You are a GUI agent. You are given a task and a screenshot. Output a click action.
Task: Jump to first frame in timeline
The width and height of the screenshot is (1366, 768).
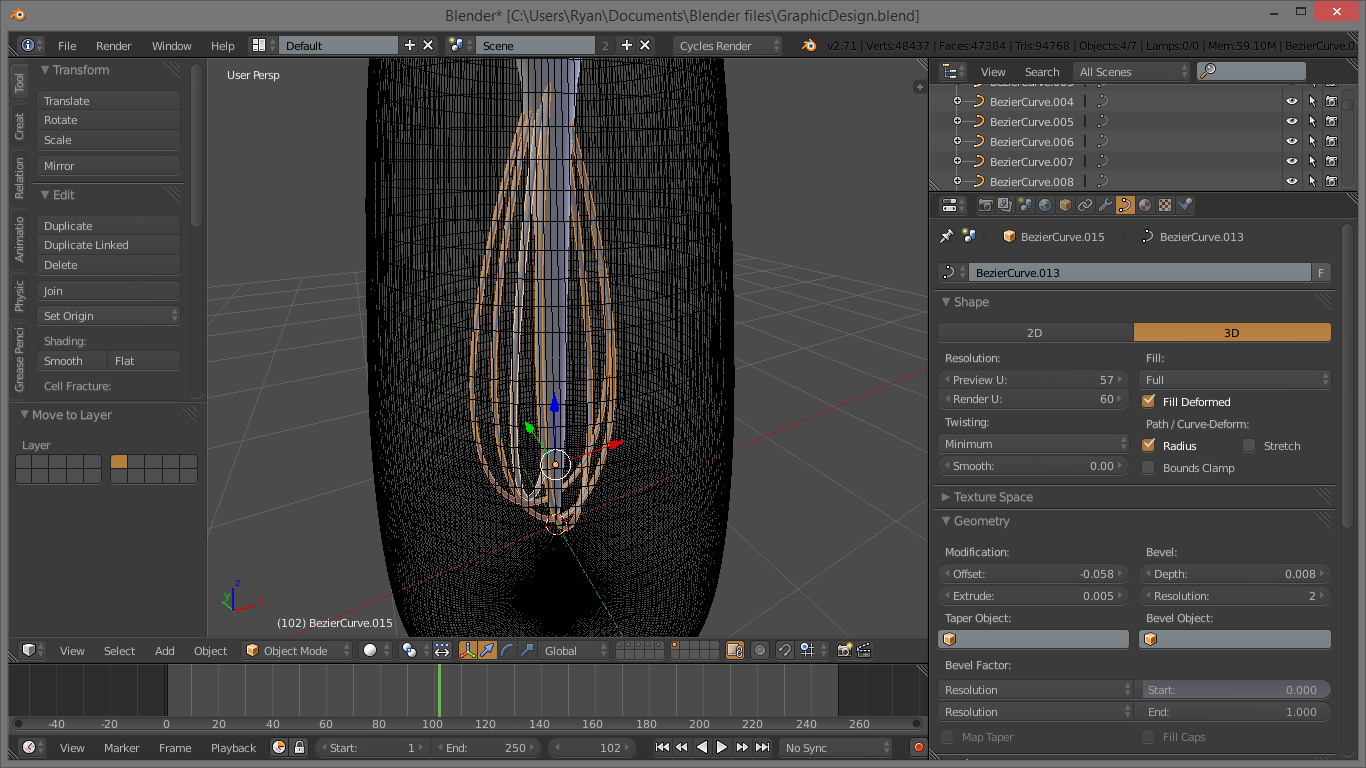point(662,747)
